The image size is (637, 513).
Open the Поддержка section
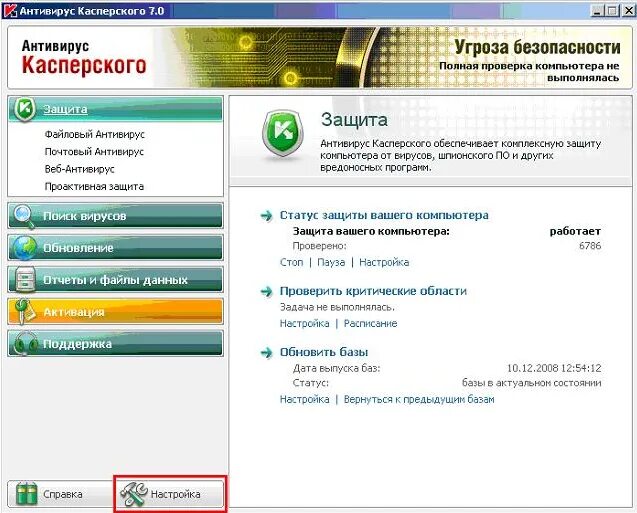pyautogui.click(x=115, y=344)
